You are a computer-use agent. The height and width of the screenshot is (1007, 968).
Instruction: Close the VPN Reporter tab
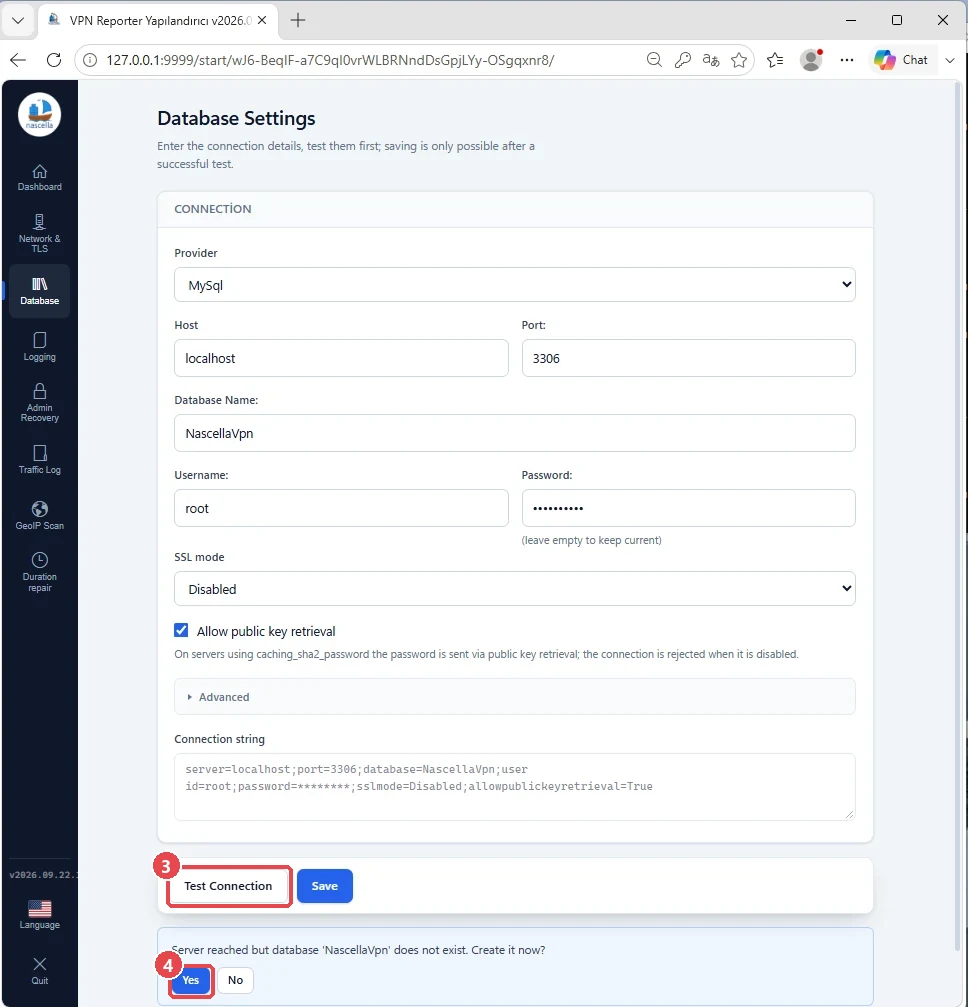click(262, 21)
